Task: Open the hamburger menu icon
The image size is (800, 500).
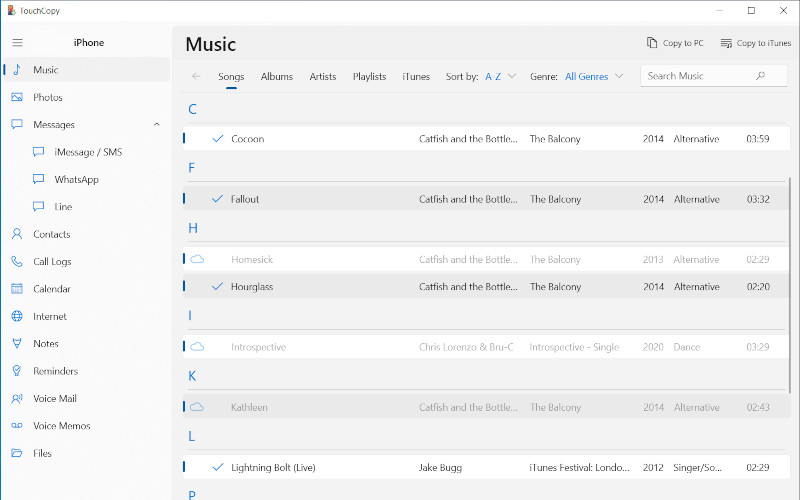Action: 17,43
